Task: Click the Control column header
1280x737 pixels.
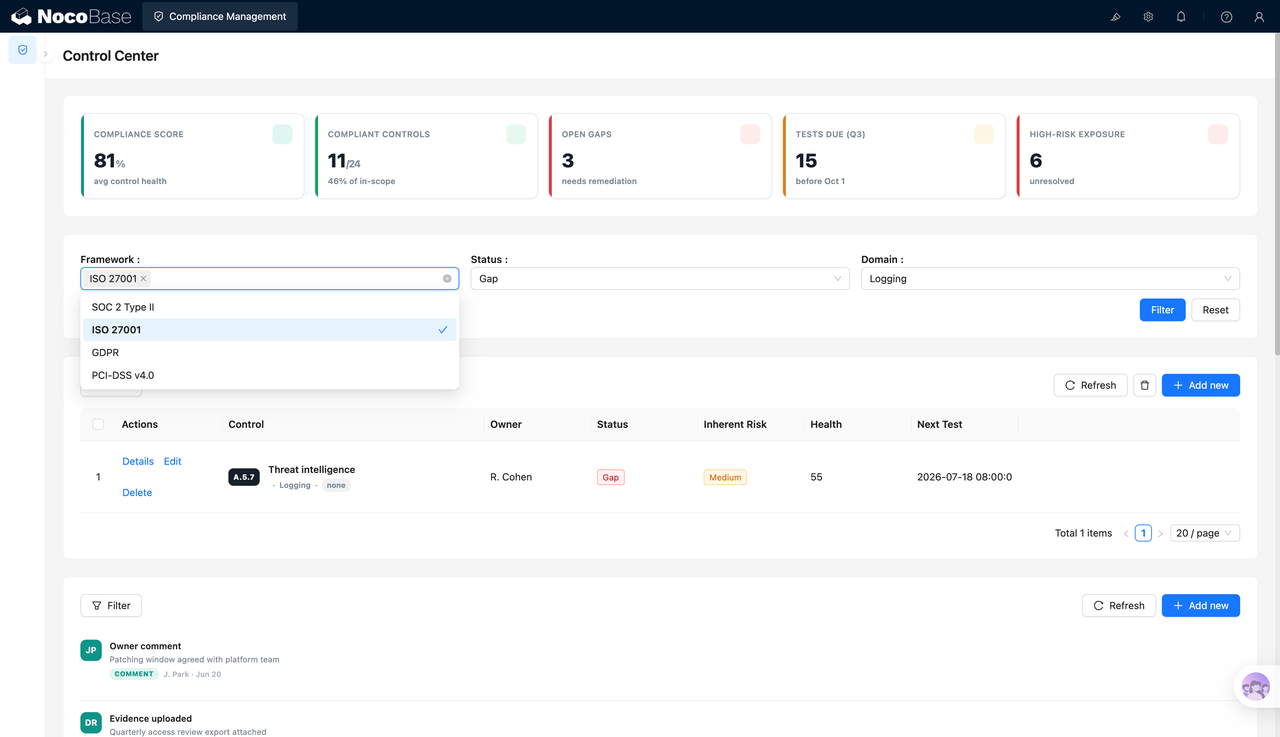Action: click(x=246, y=424)
